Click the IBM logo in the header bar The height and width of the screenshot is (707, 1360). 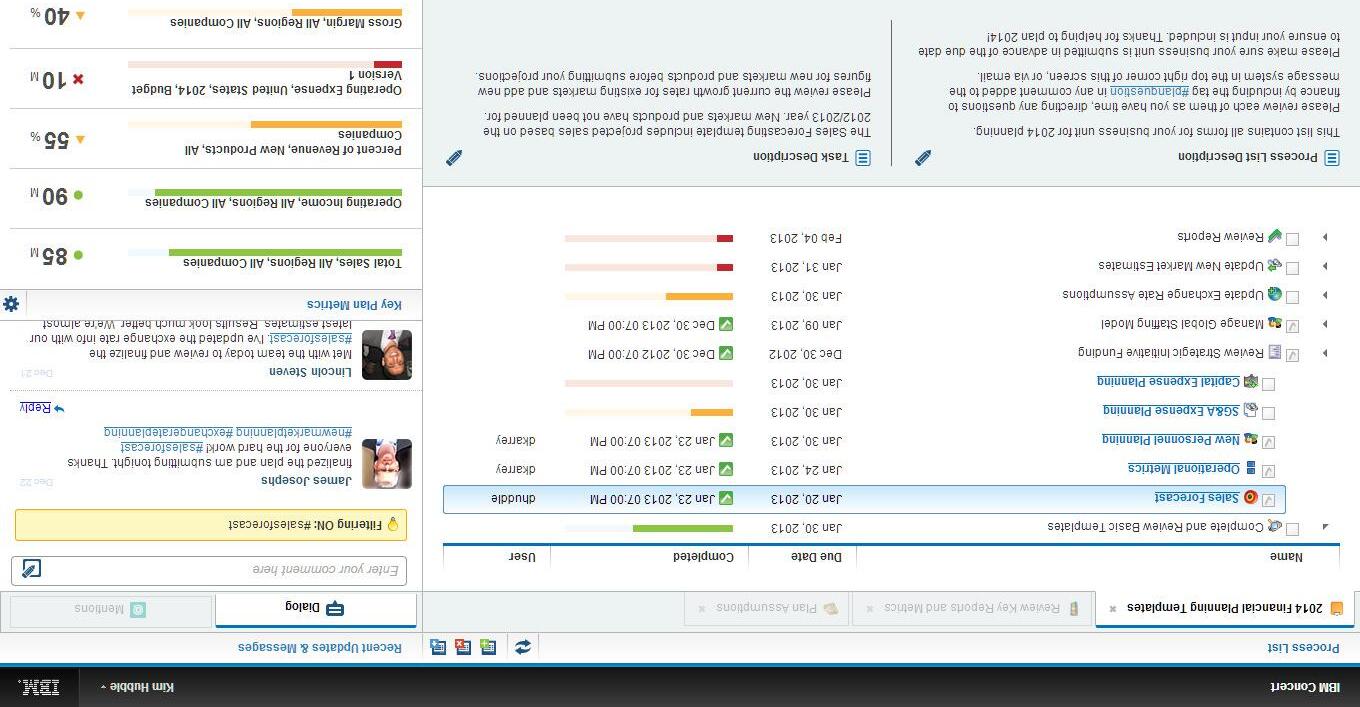tap(41, 687)
